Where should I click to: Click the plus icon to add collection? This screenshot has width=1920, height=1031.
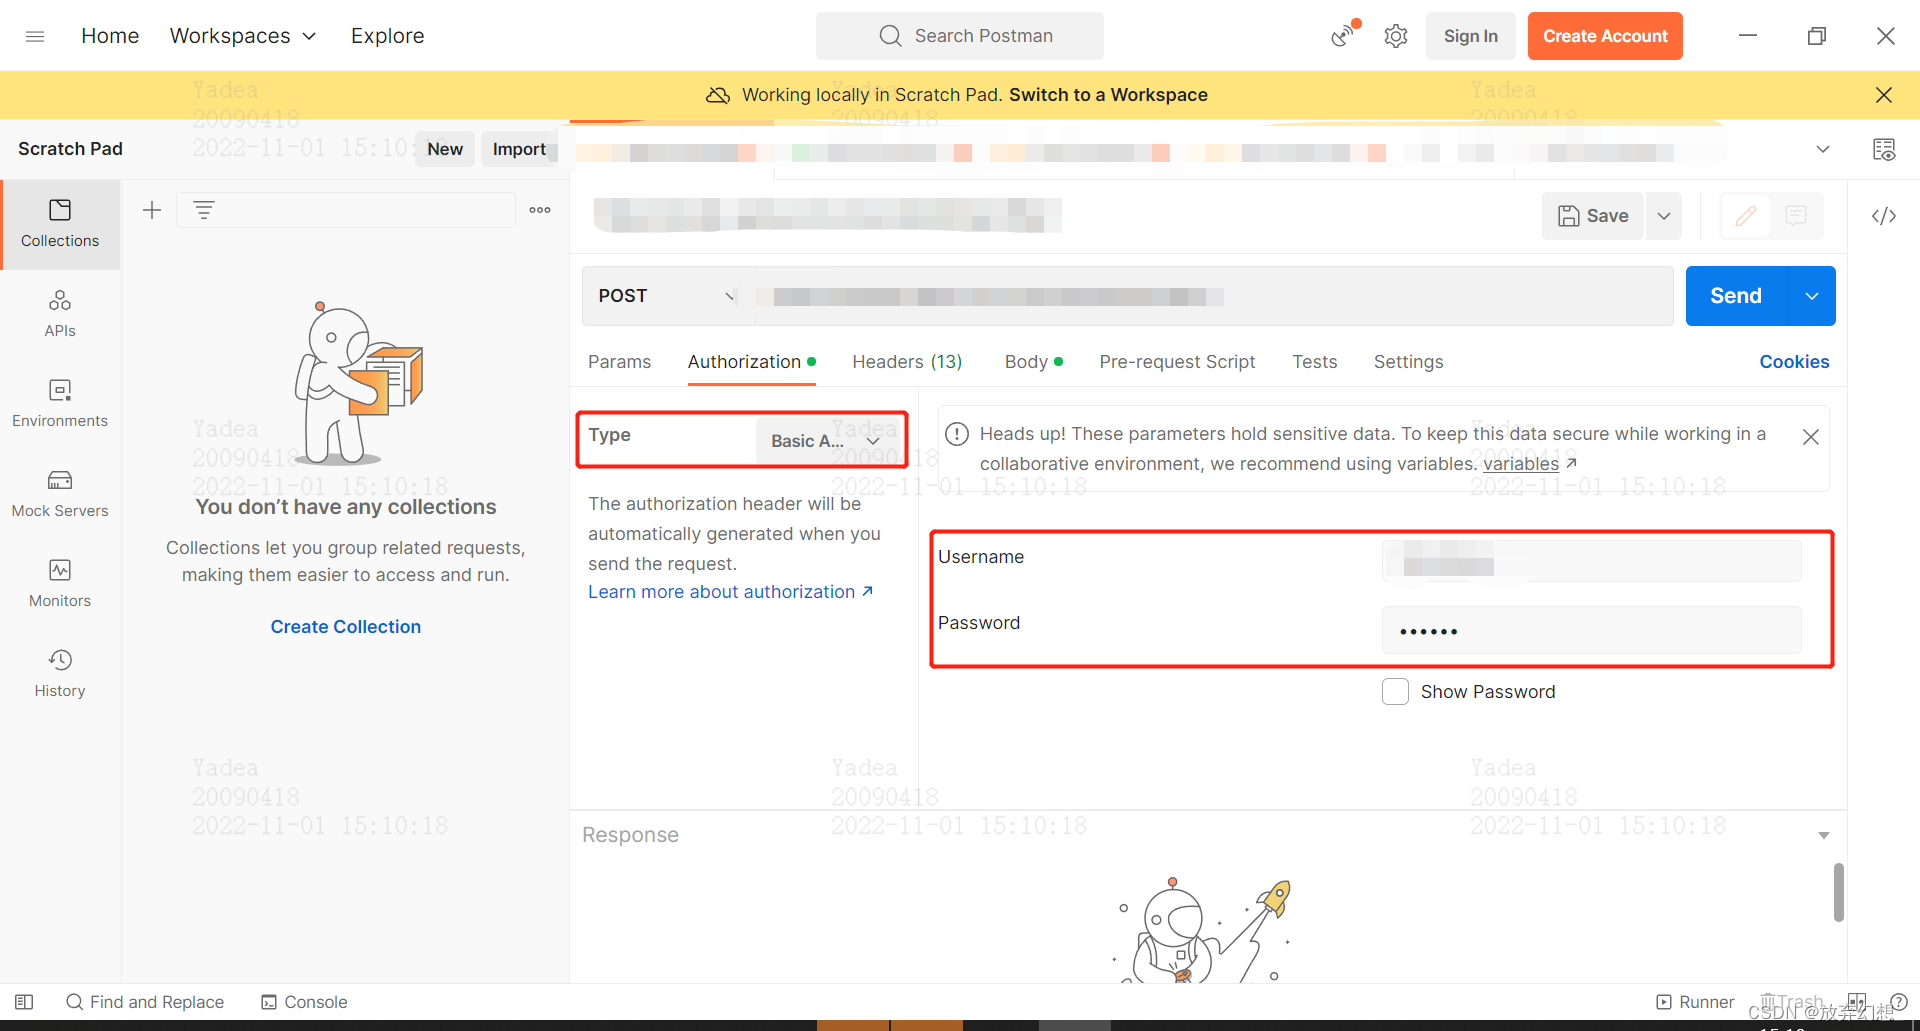152,210
